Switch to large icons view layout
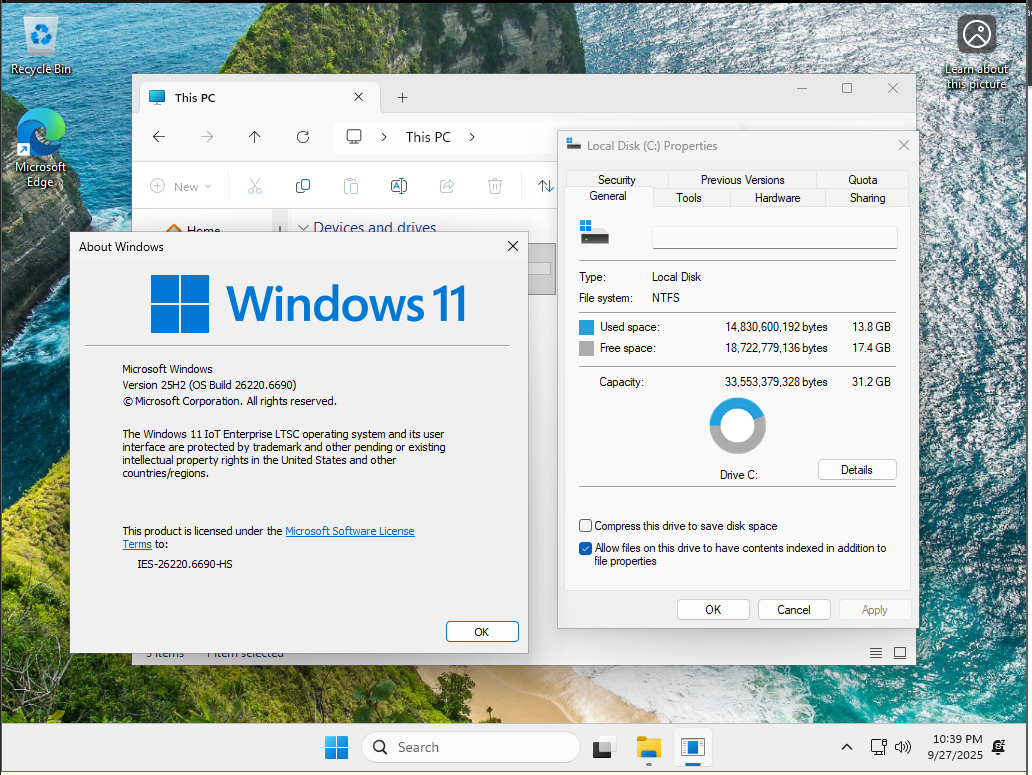 click(x=900, y=653)
